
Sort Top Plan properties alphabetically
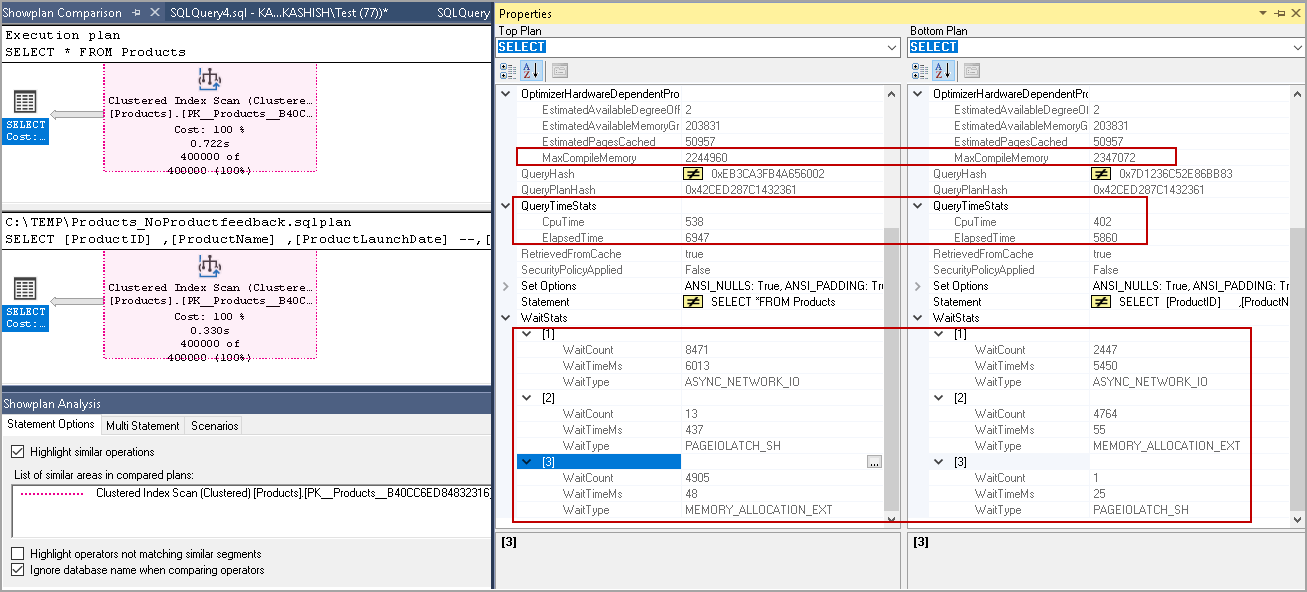click(531, 71)
